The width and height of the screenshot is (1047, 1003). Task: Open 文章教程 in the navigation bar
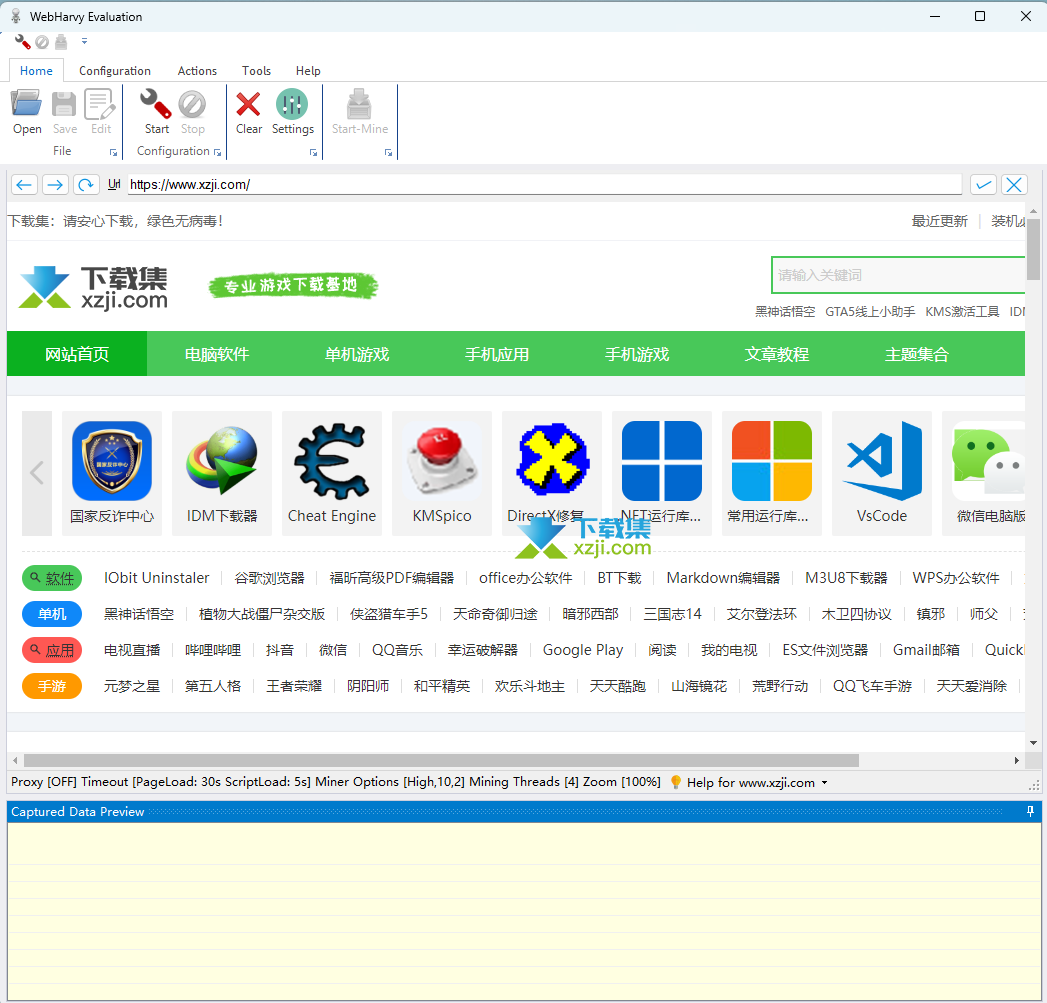click(x=777, y=354)
